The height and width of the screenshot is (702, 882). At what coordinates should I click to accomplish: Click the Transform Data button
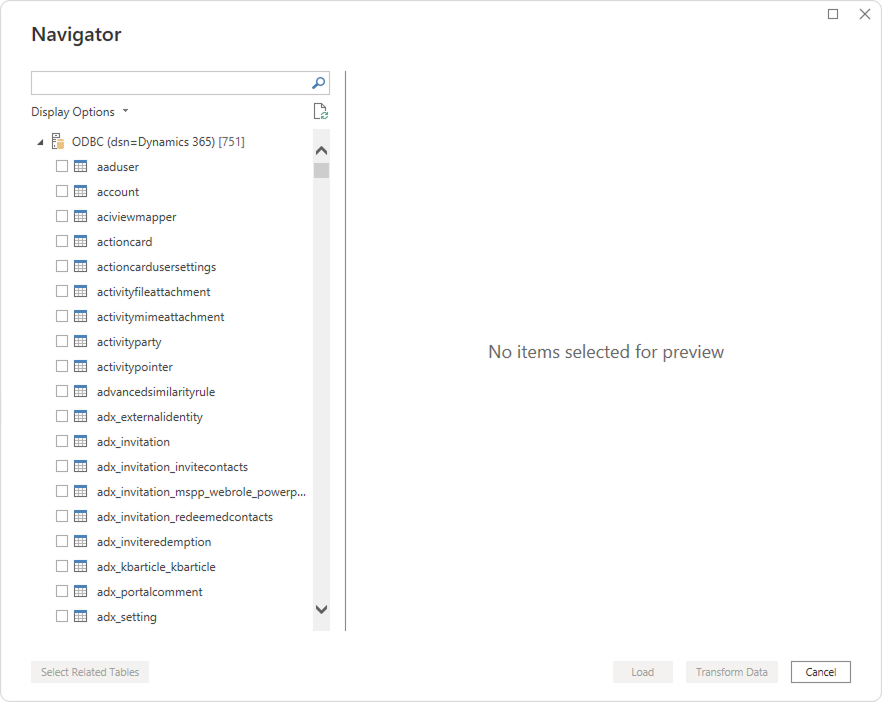(x=731, y=672)
